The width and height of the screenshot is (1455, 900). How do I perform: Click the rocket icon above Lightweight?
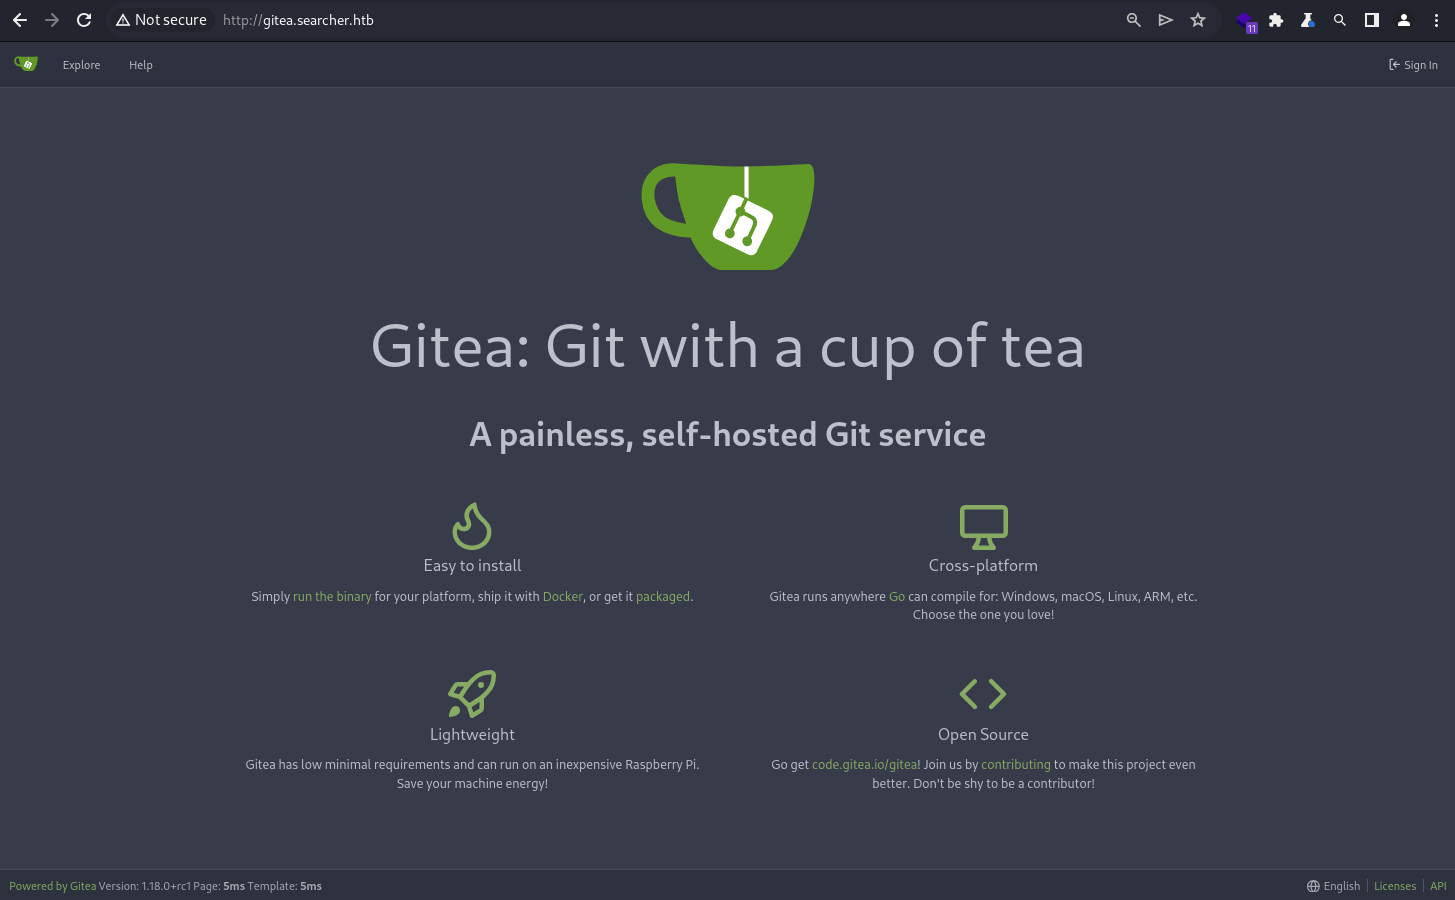(x=472, y=694)
